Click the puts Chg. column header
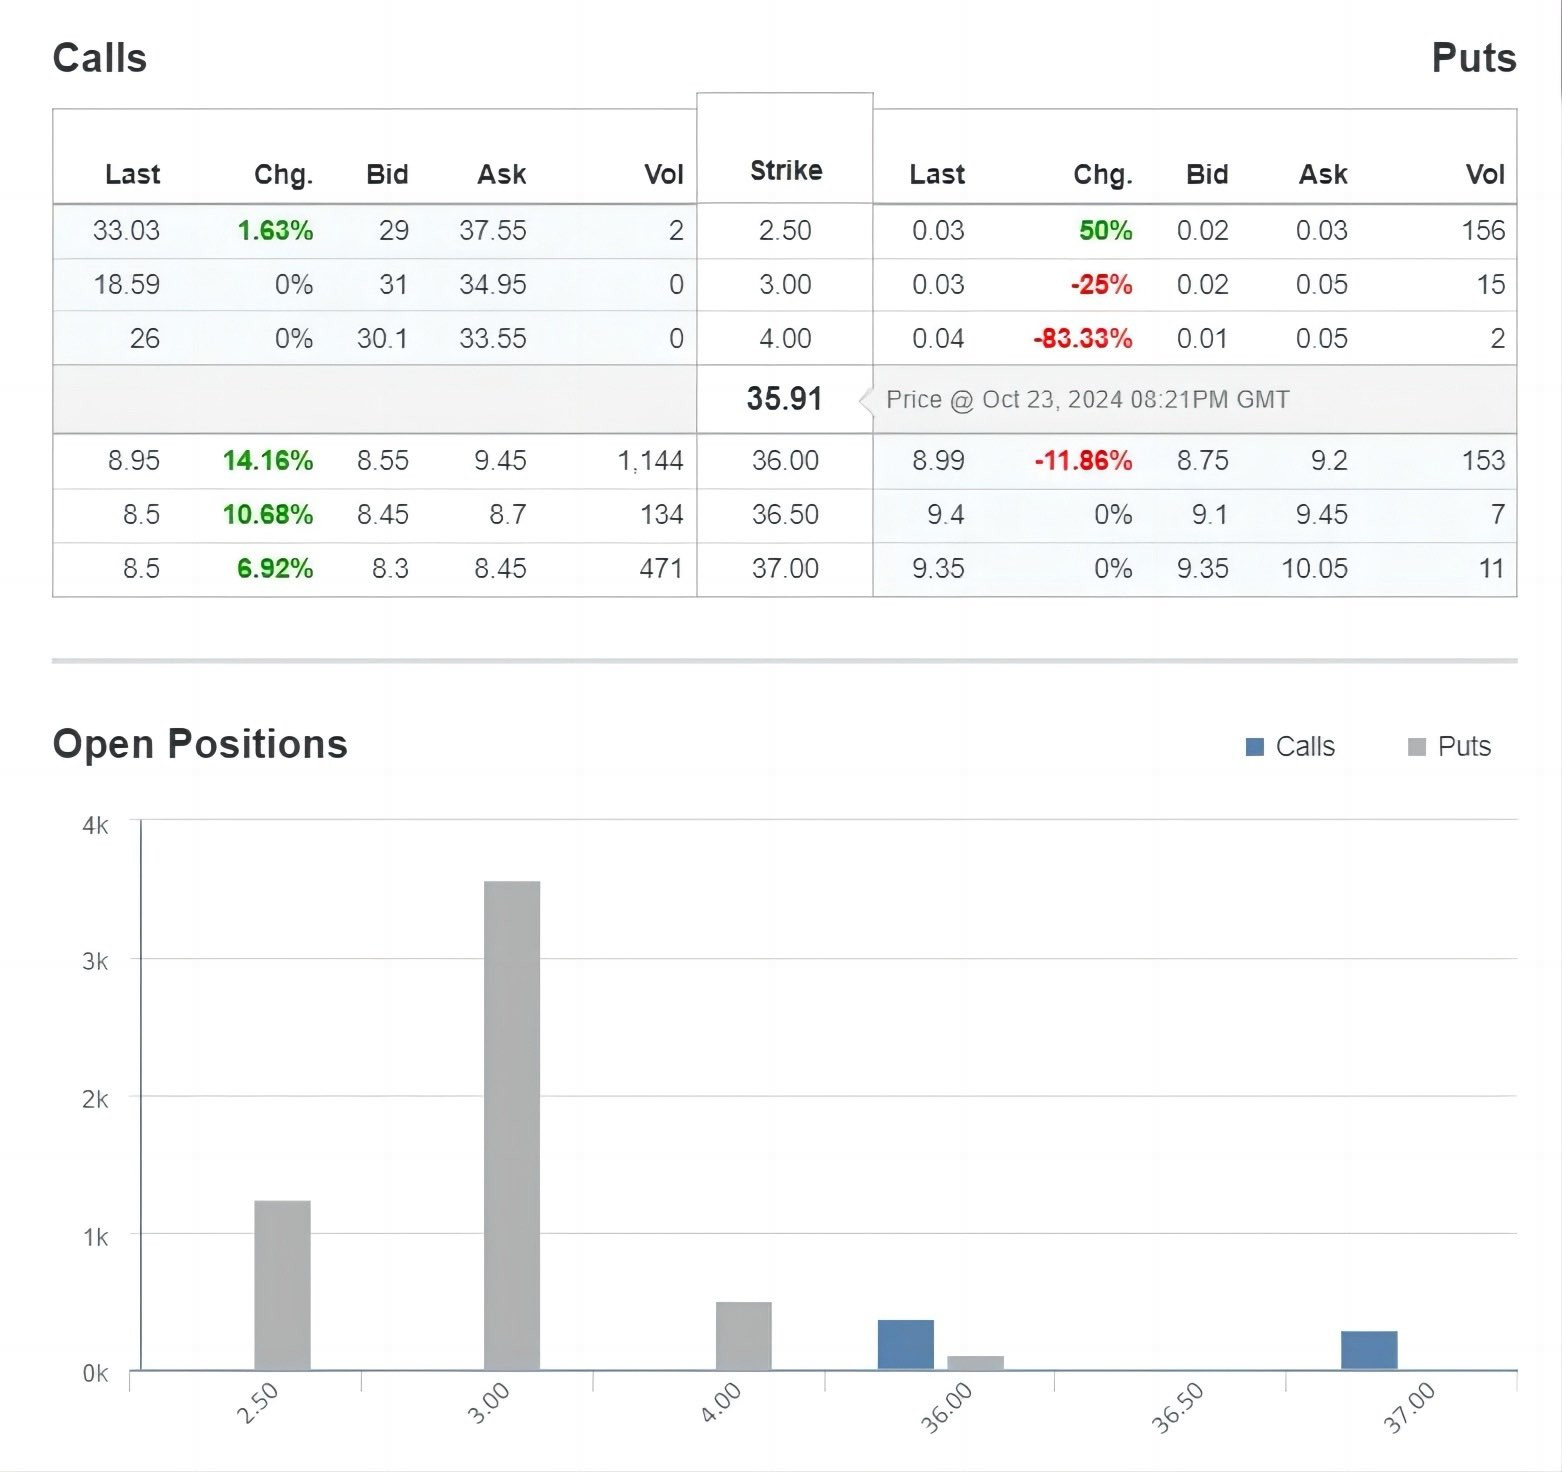Image resolution: width=1562 pixels, height=1472 pixels. pos(1103,174)
